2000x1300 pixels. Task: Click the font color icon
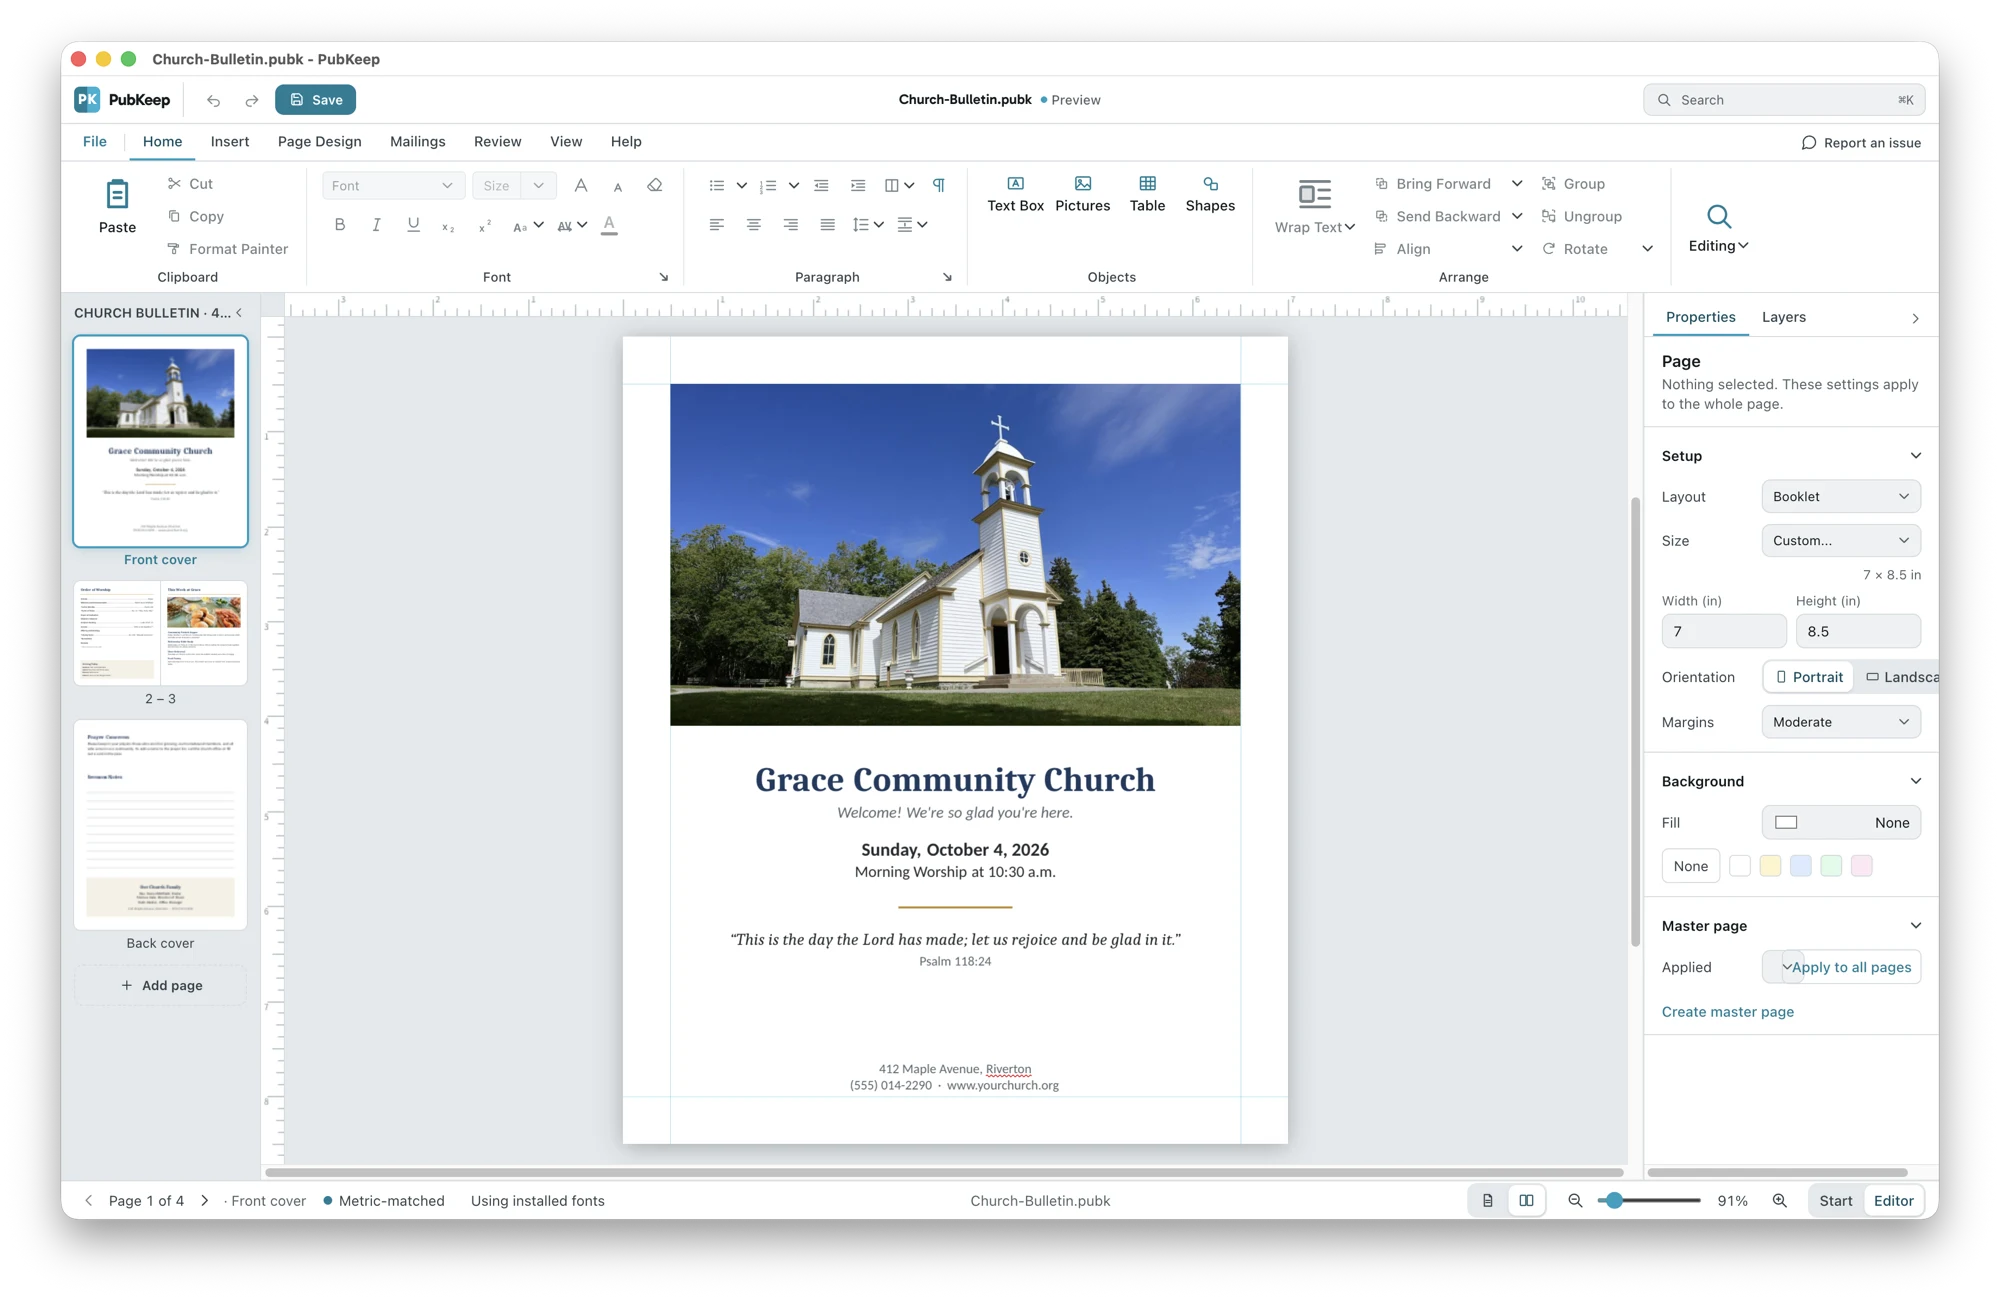(609, 225)
